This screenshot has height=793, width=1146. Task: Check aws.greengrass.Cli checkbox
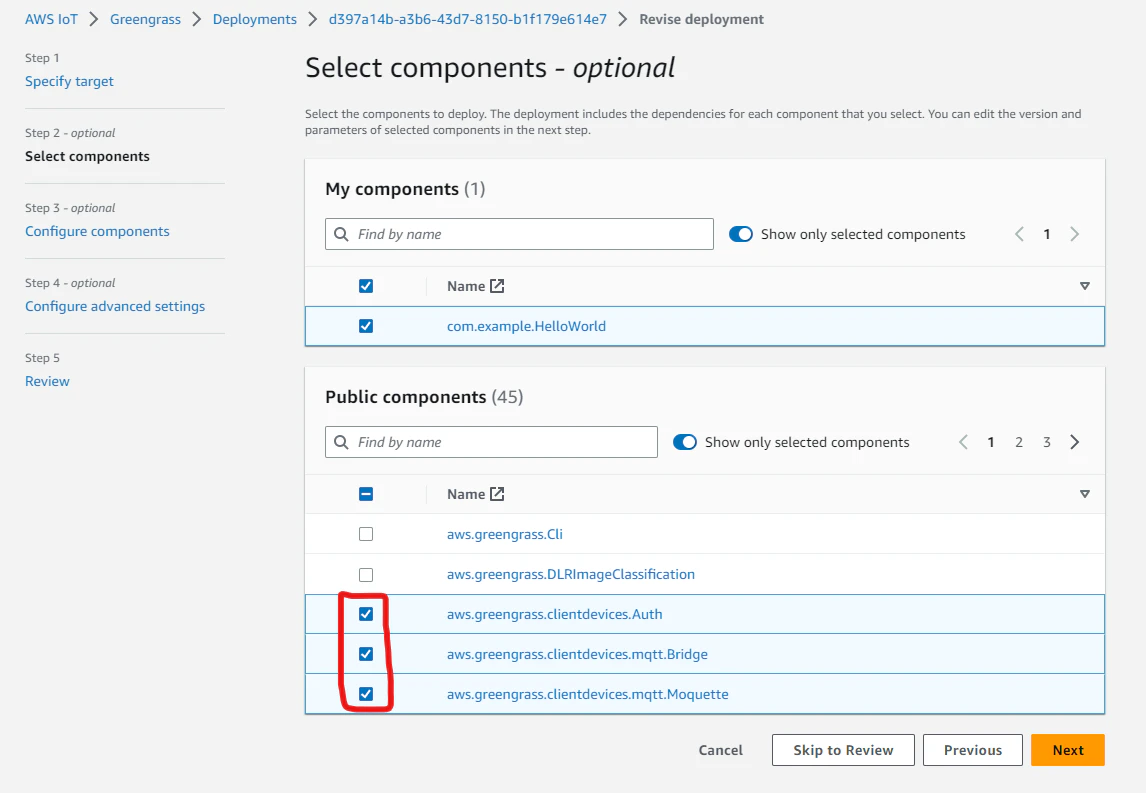(x=366, y=534)
